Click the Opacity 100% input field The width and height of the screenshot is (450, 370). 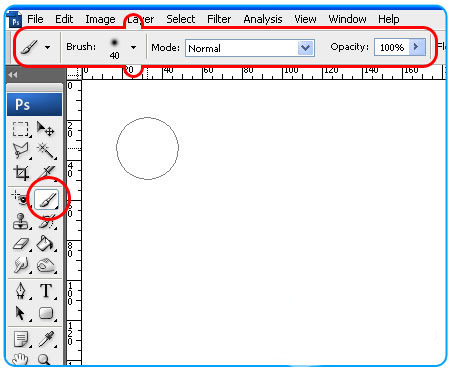pyautogui.click(x=392, y=47)
